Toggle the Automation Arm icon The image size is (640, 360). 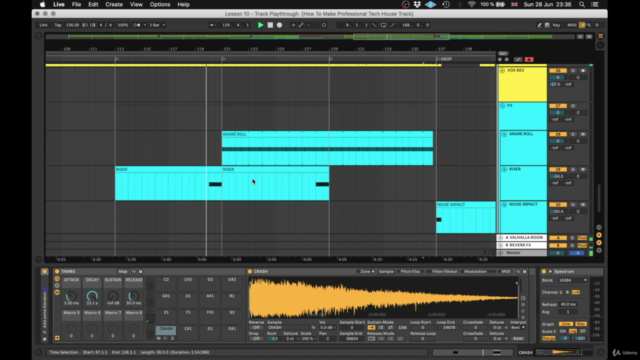301,25
